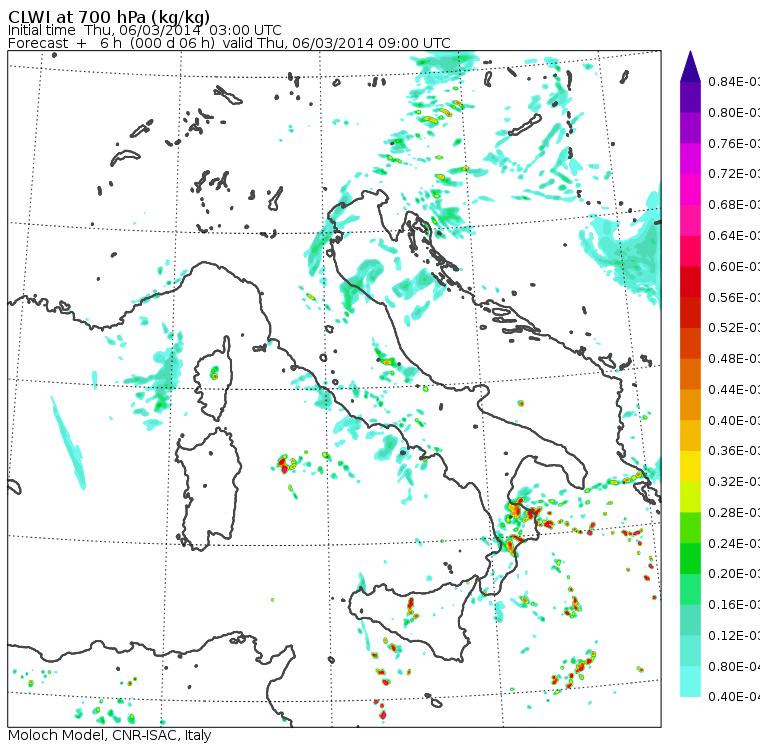Pick the colorbar band between 0.80E-04 and 0.12E-03
Screen dimensions: 760x749
coord(690,651)
